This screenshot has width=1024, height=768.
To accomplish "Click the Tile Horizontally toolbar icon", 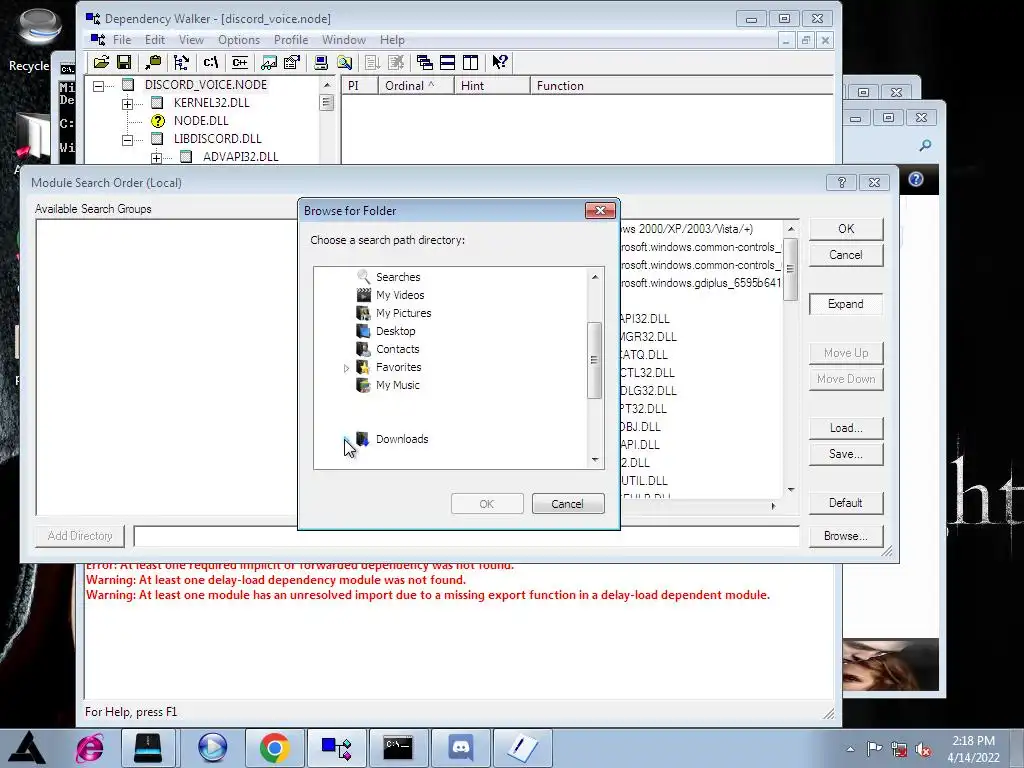I will [447, 63].
